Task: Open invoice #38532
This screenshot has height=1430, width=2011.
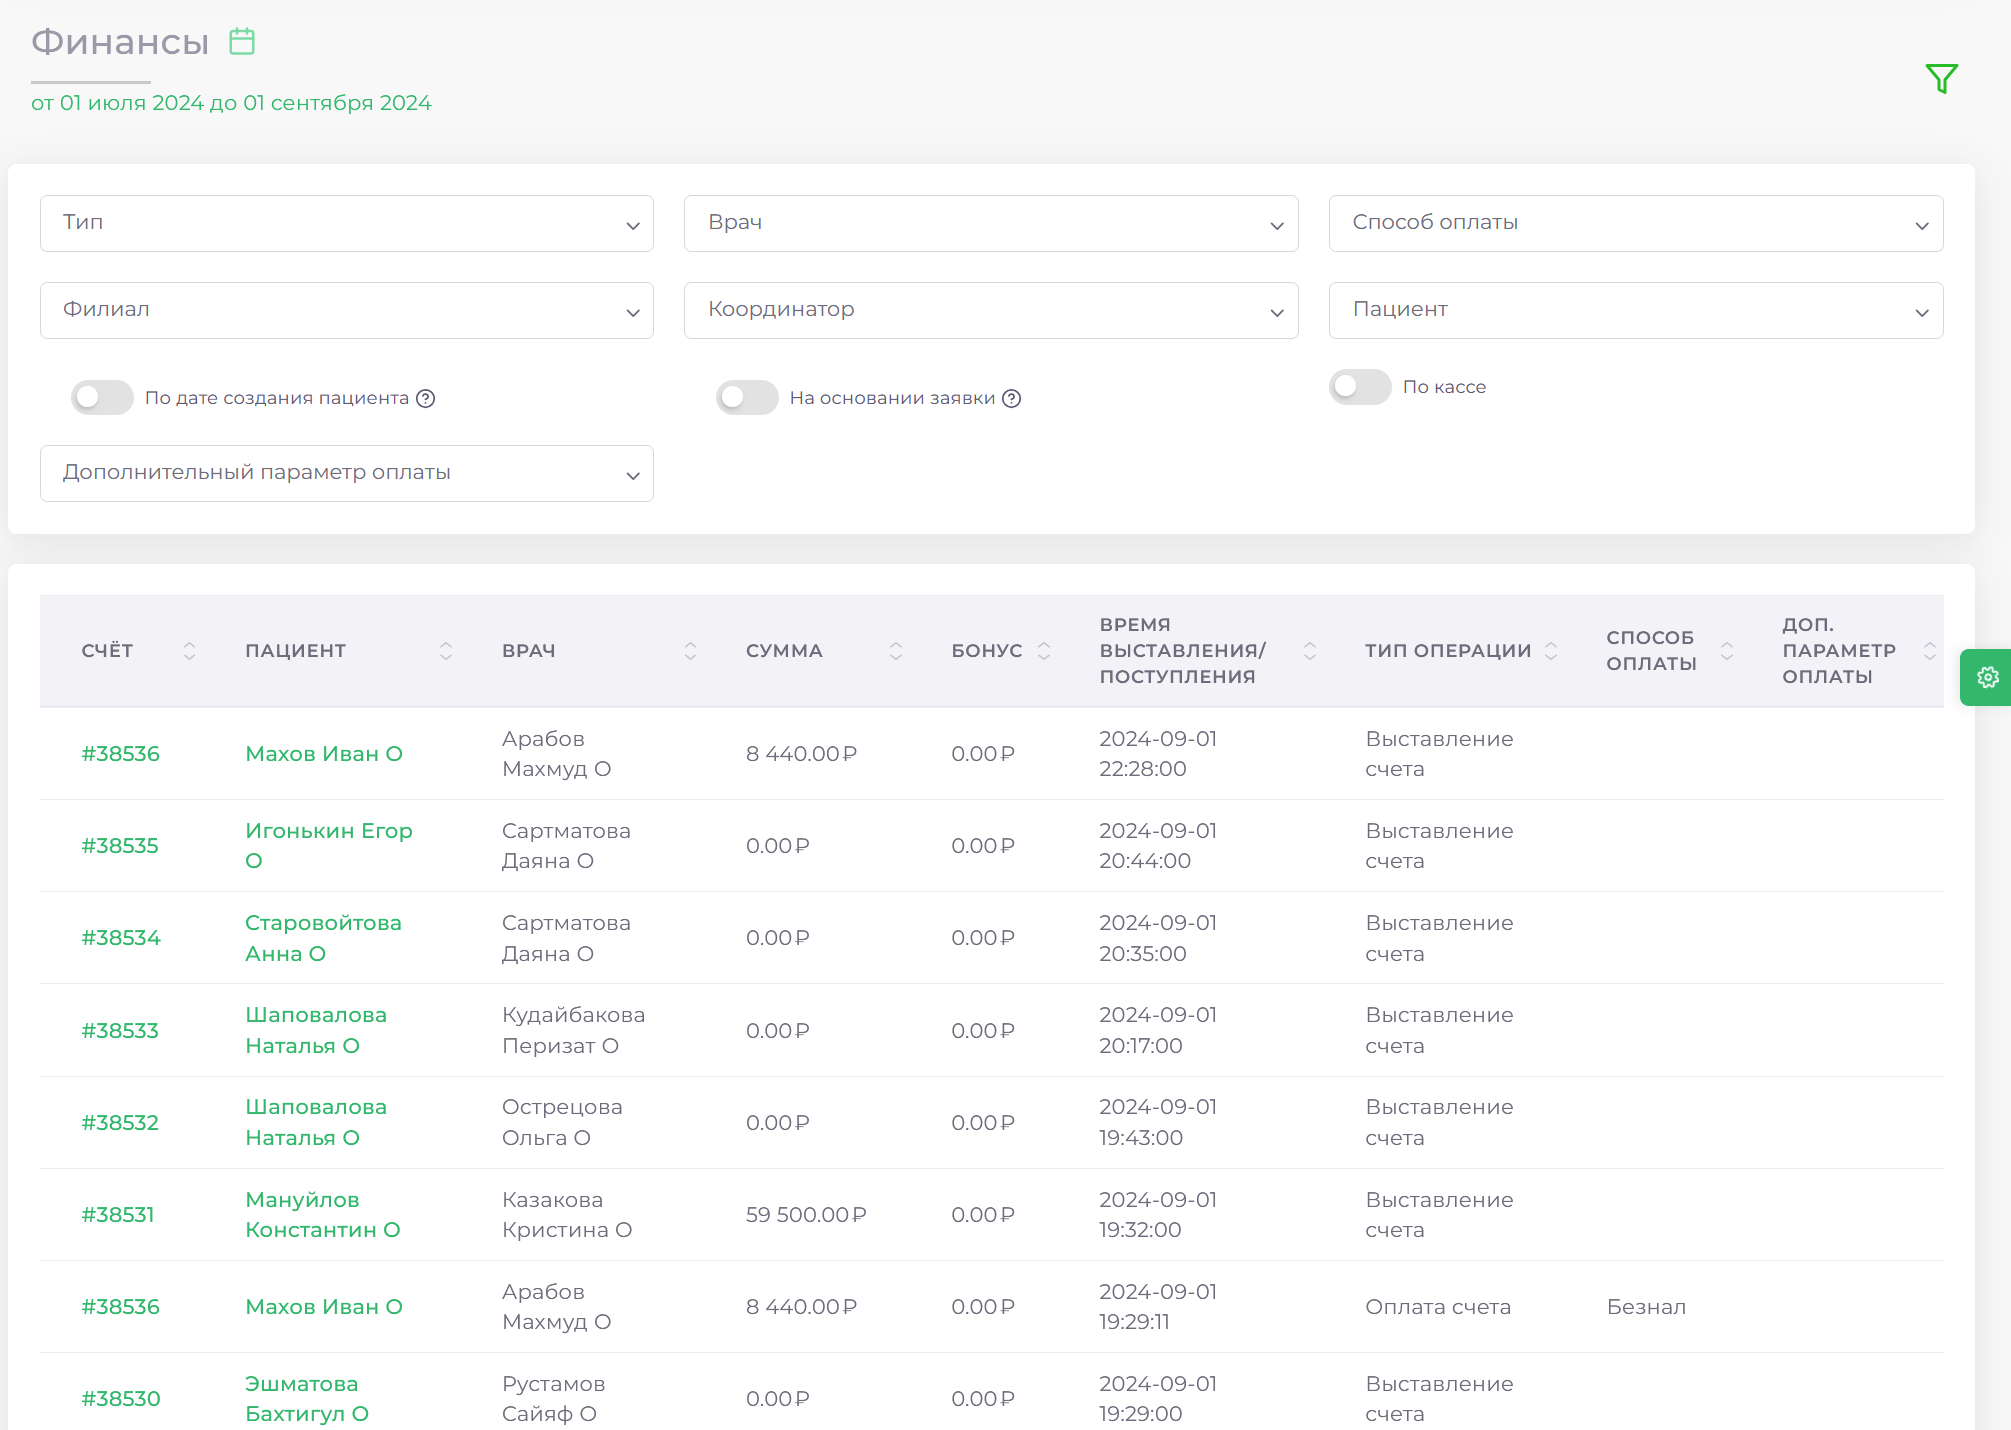Action: click(120, 1123)
